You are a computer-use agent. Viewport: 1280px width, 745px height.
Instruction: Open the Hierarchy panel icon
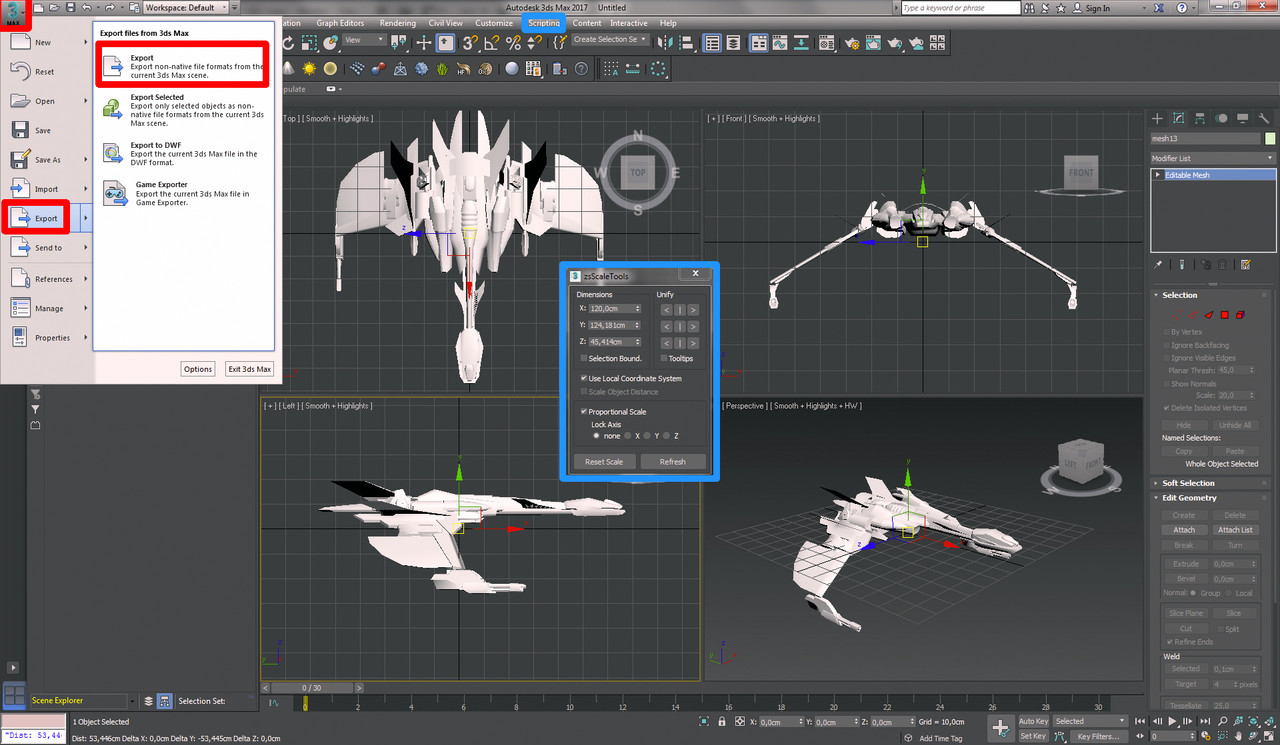pyautogui.click(x=1200, y=118)
